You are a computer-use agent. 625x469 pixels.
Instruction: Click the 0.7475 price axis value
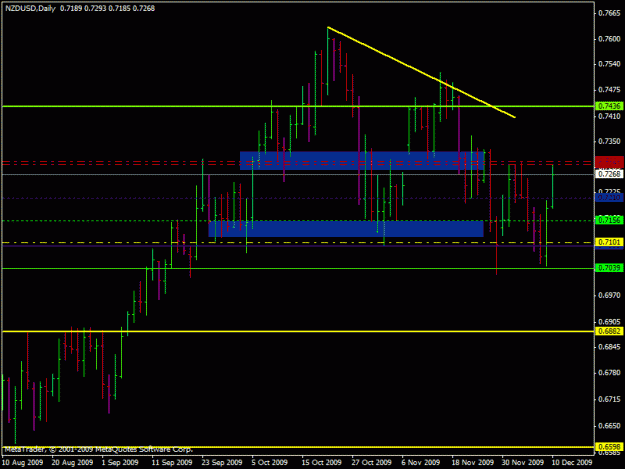[x=609, y=90]
